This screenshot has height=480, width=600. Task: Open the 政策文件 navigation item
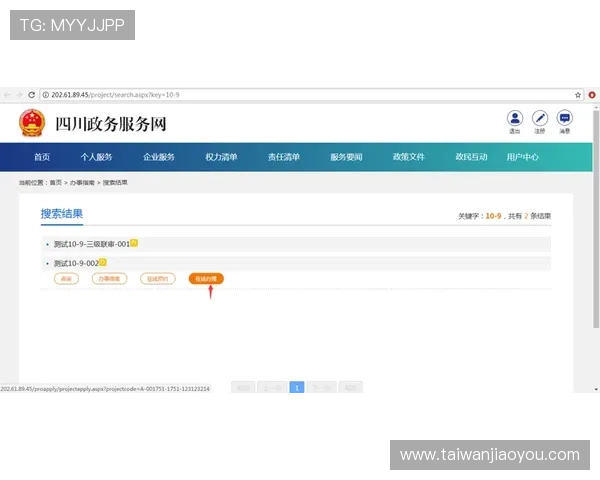point(409,157)
